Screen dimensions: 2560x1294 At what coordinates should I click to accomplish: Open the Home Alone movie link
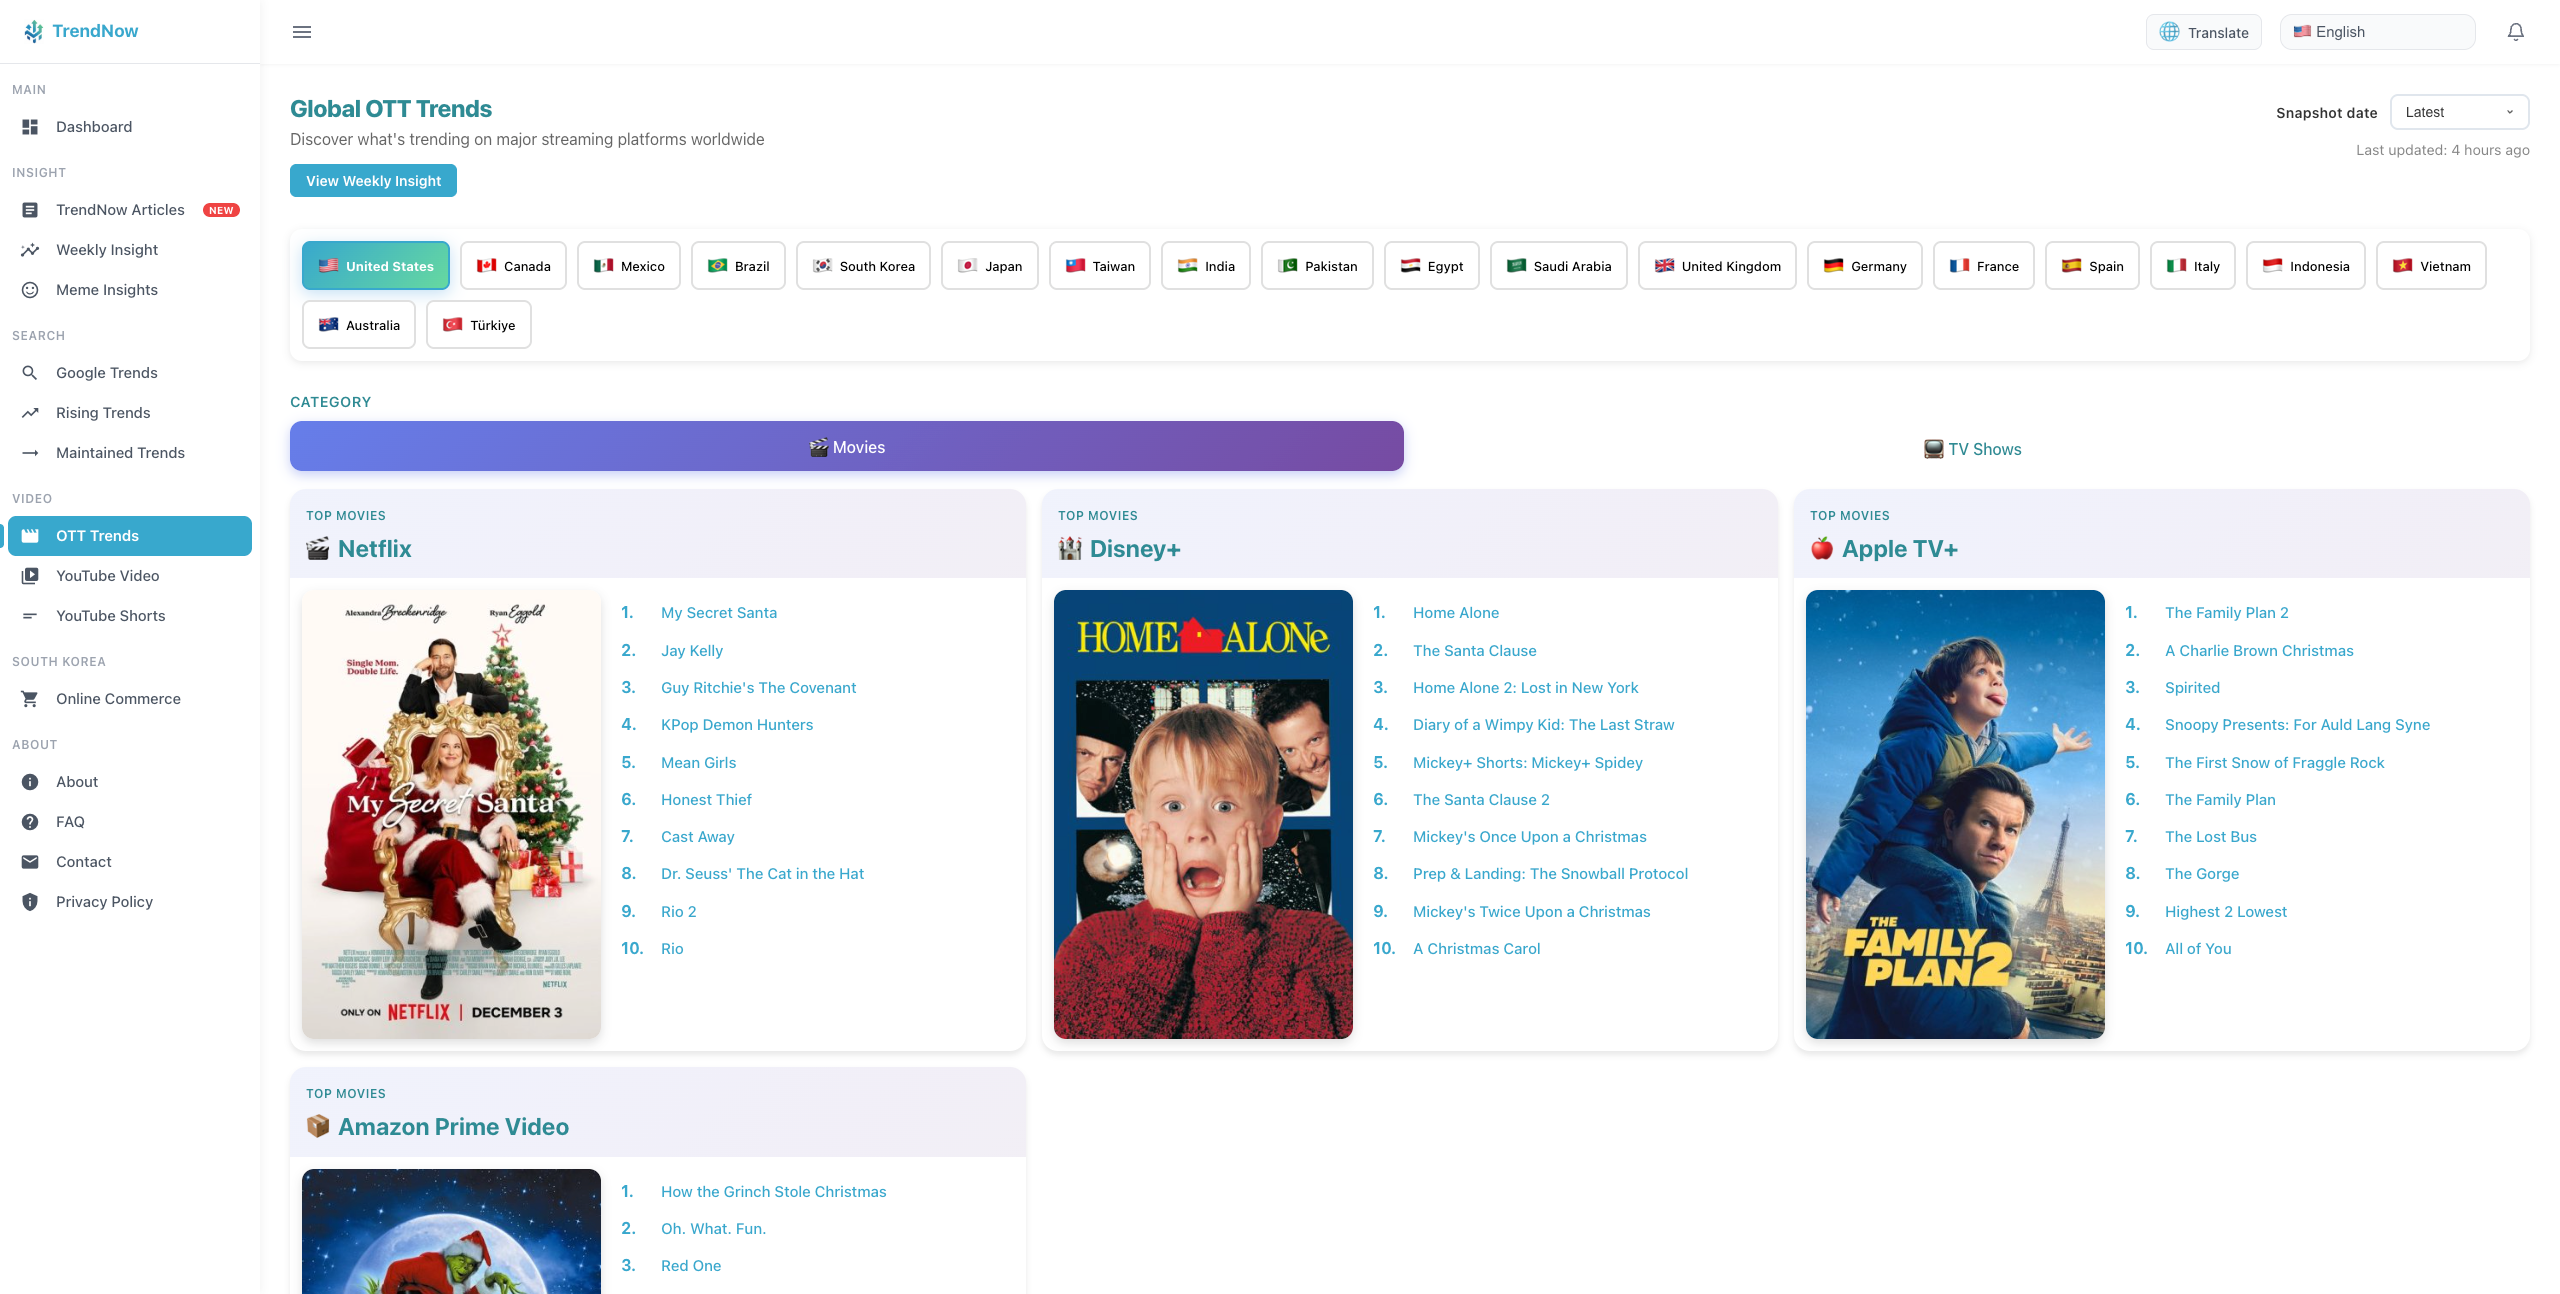click(1455, 612)
